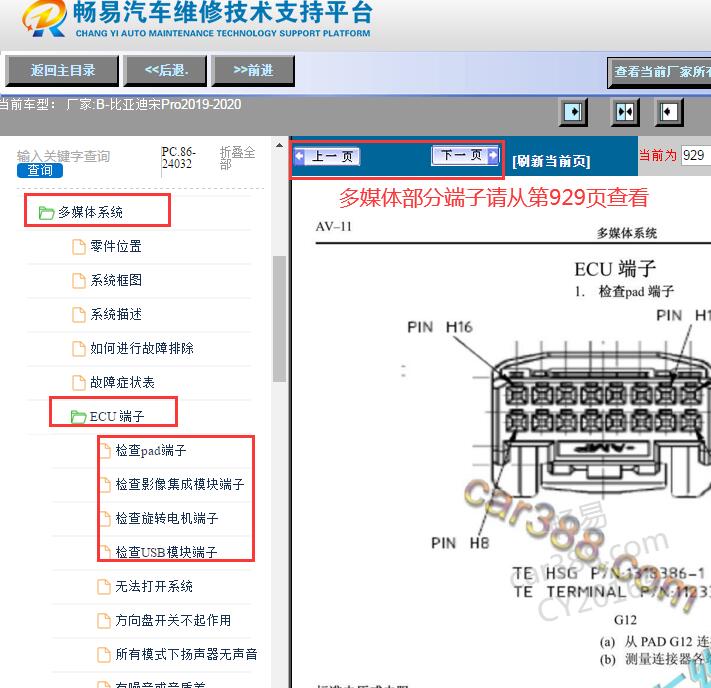Click the AV-11 page label
The width and height of the screenshot is (711, 688).
(x=334, y=227)
